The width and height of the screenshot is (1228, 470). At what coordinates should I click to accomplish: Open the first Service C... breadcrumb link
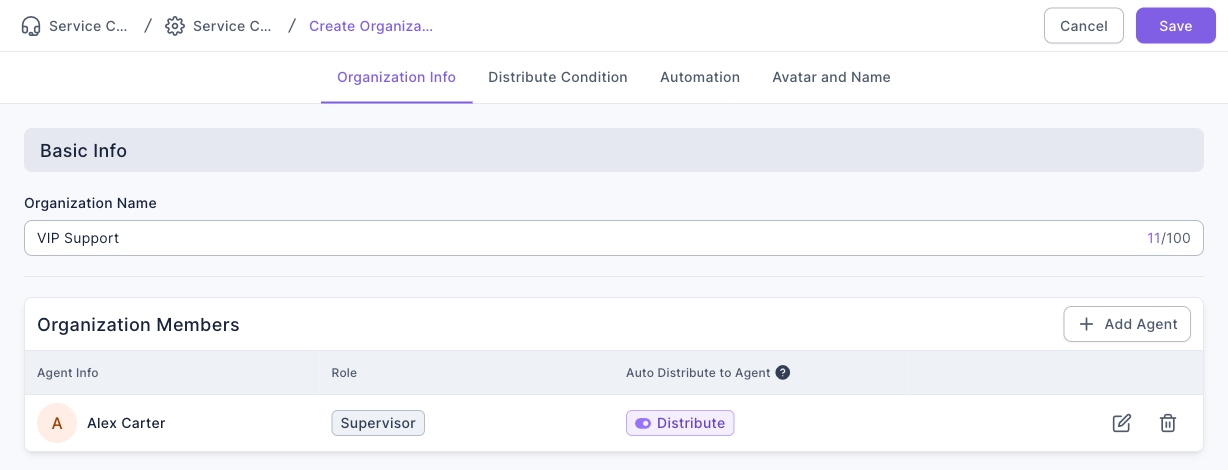pyautogui.click(x=88, y=26)
